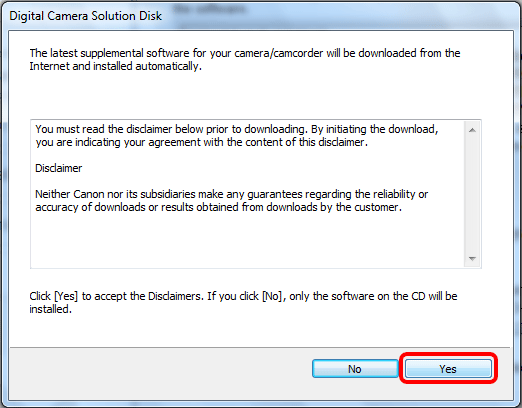Click the disclaimer scrollbar up arrow

click(x=472, y=130)
